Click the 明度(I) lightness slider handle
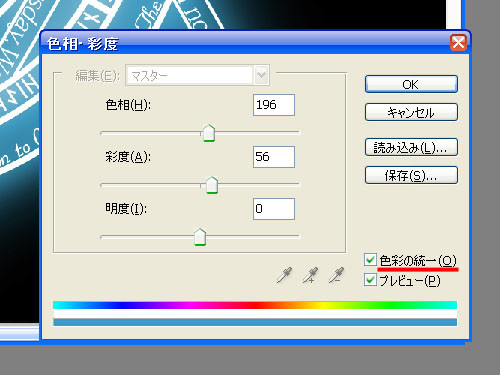This screenshot has height=375, width=500. [200, 237]
